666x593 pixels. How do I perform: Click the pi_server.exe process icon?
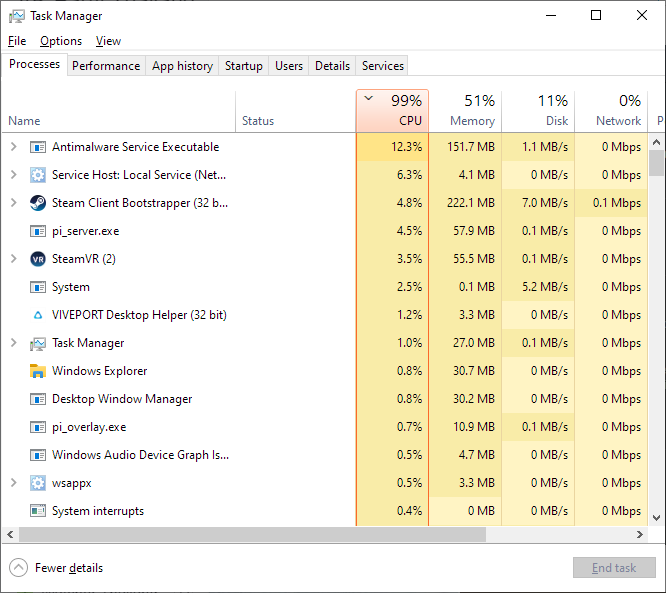pos(38,231)
